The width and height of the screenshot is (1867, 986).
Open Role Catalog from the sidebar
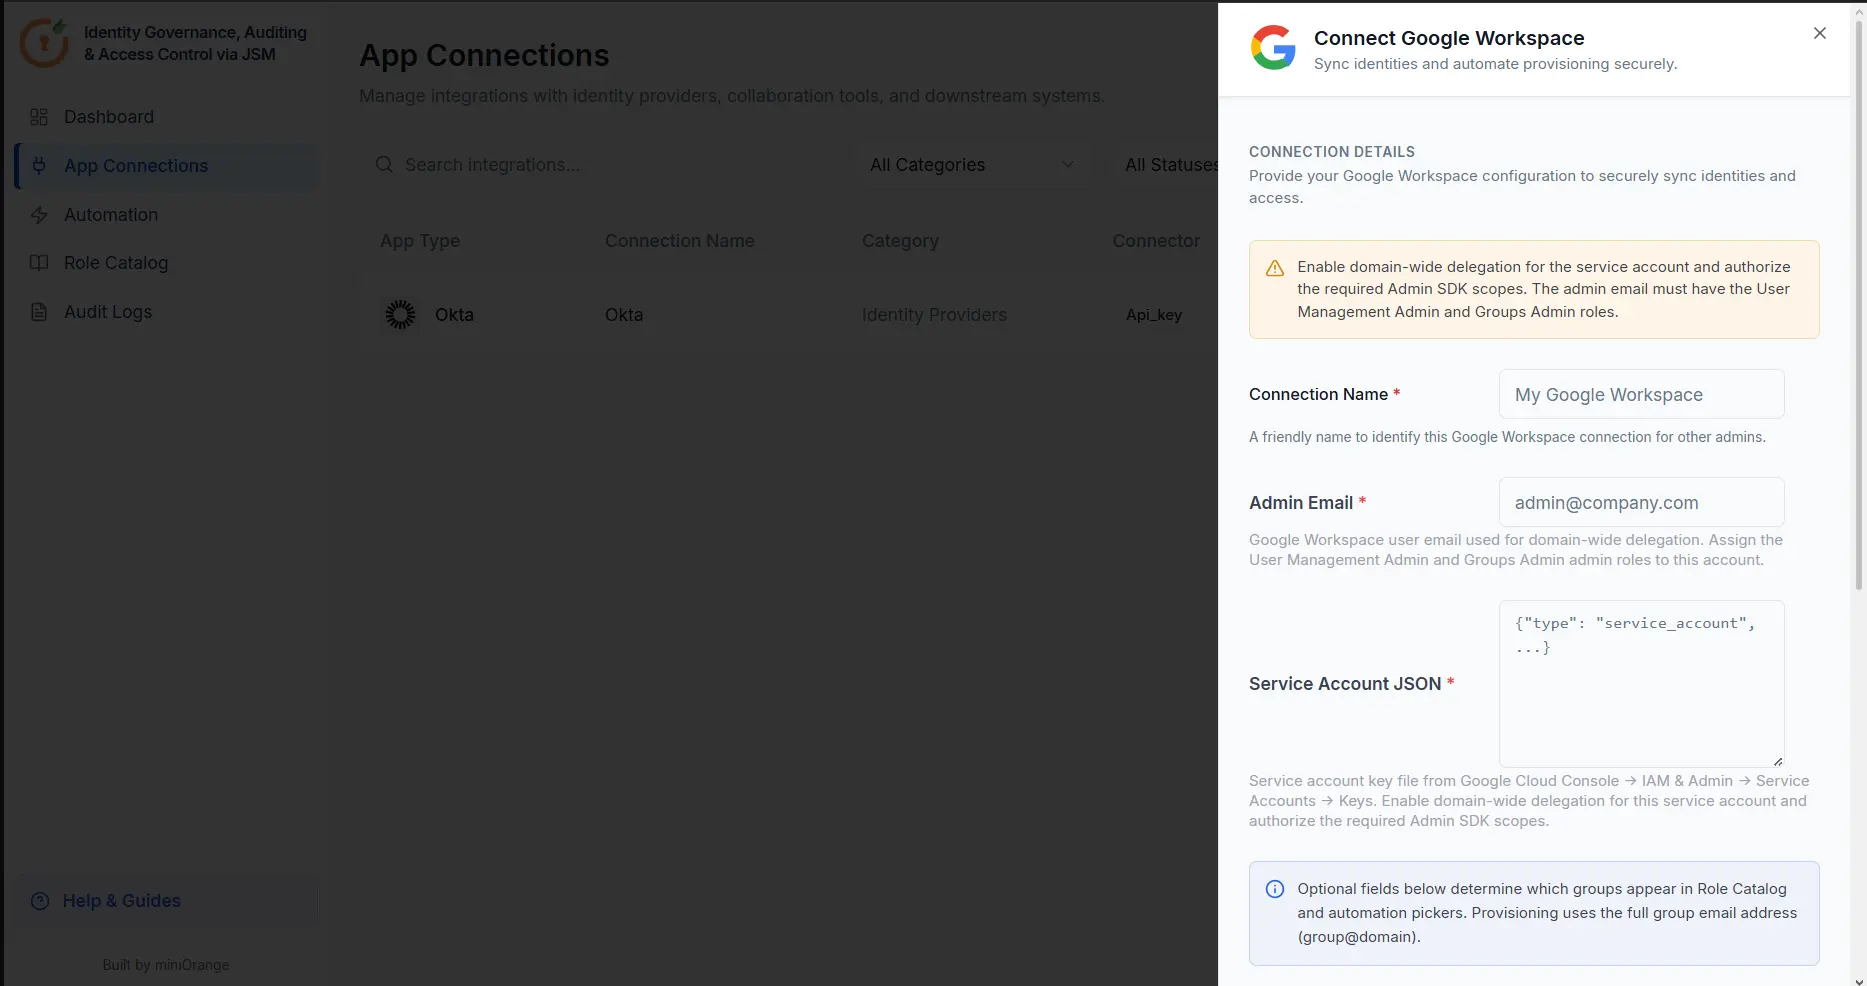point(167,263)
